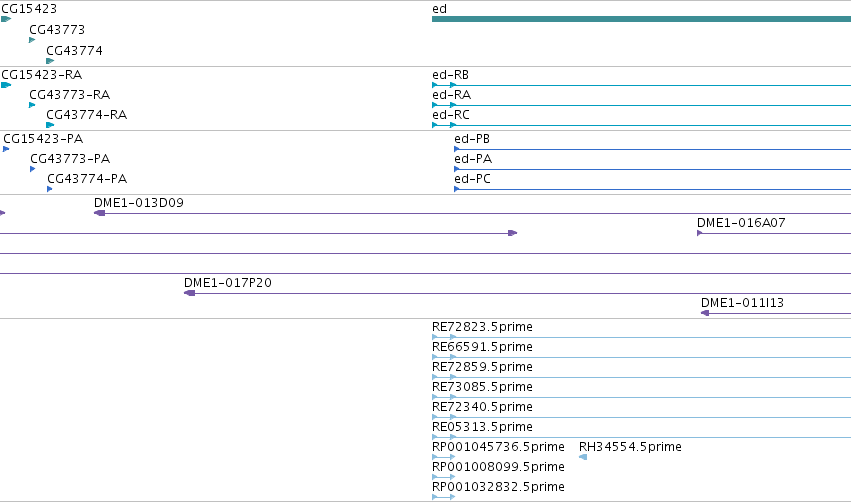Viewport: 851px width, 502px height.
Task: Click the CG43774 gene arrow glyph
Action: coord(50,61)
